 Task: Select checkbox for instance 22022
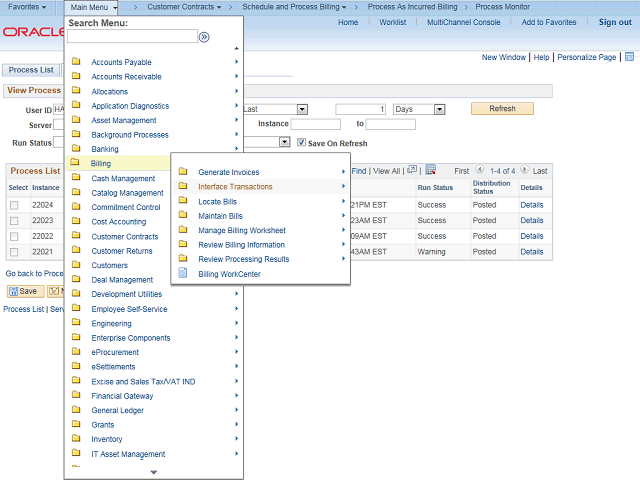(14, 237)
